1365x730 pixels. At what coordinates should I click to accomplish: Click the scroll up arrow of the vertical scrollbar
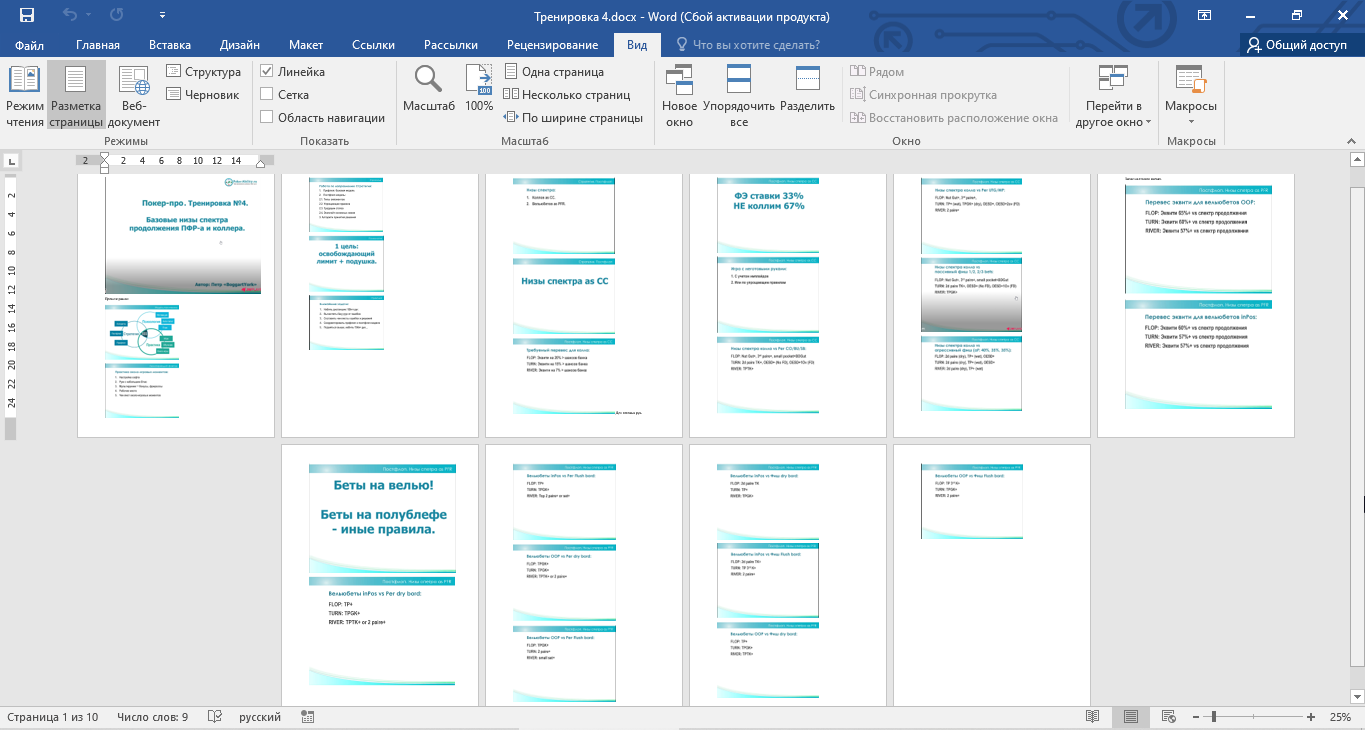(1357, 161)
